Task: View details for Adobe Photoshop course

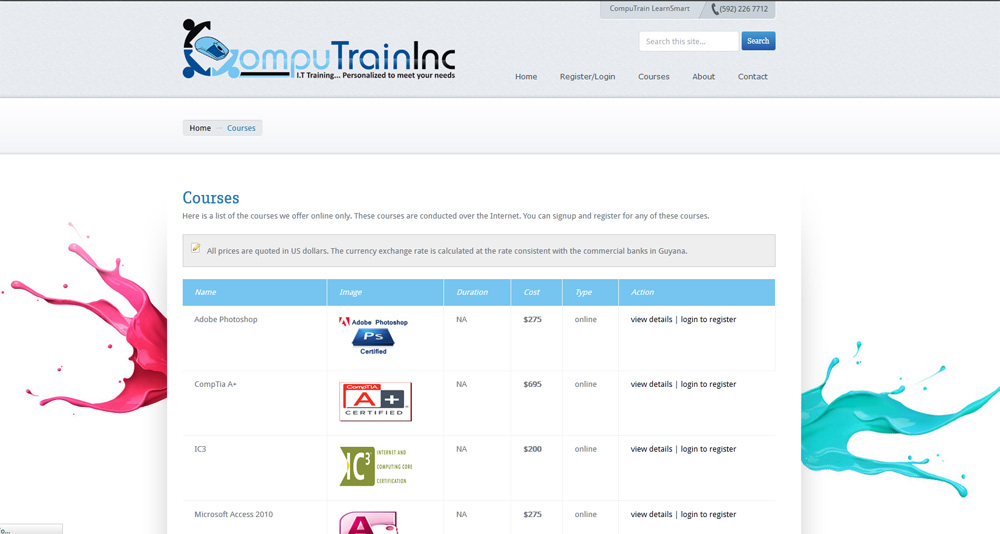Action: click(651, 320)
